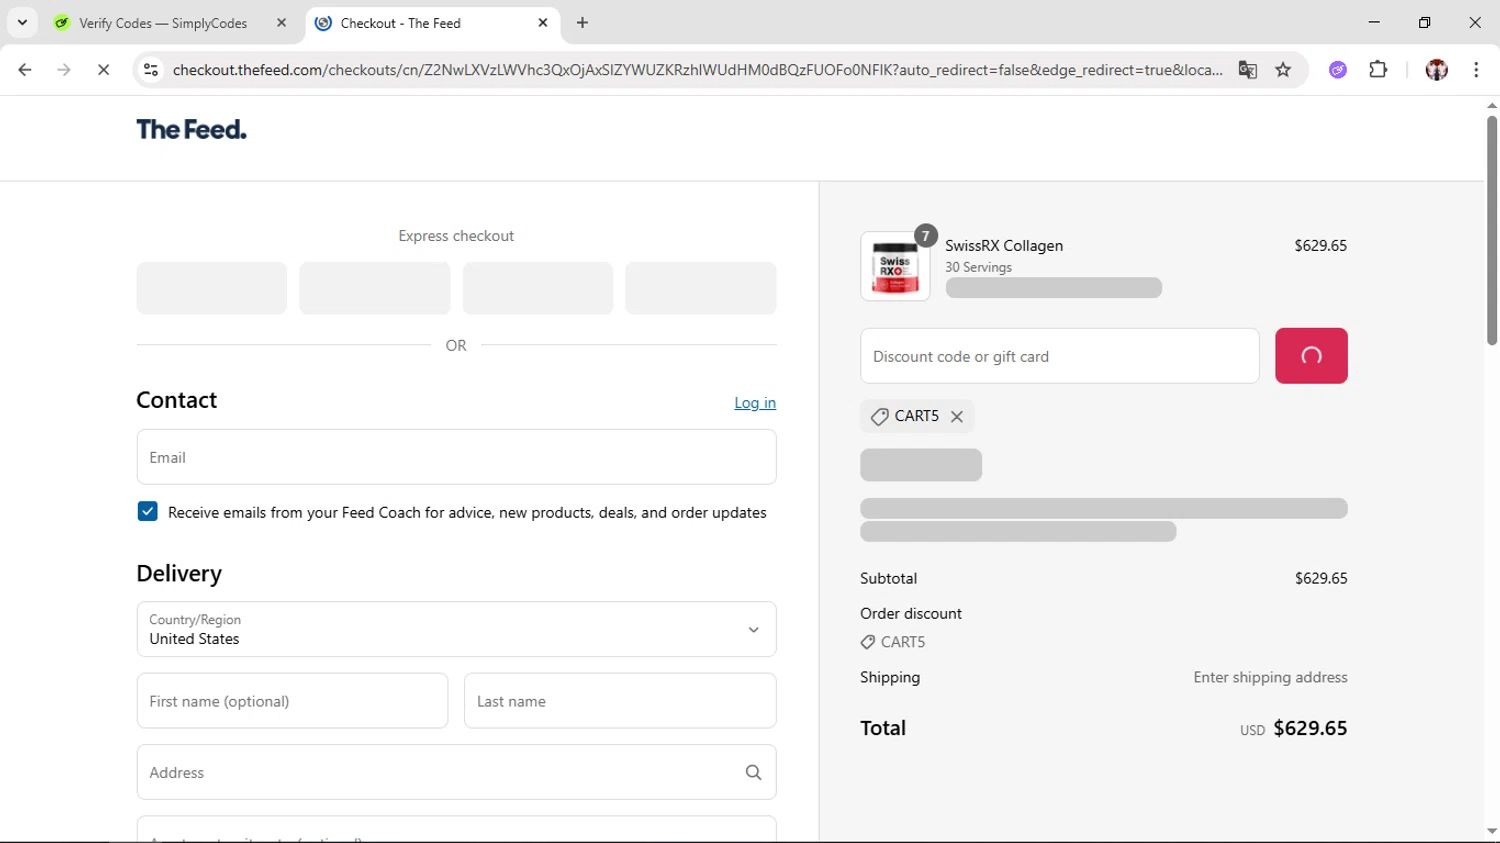Click the Address input field
The image size is (1500, 843).
[456, 772]
